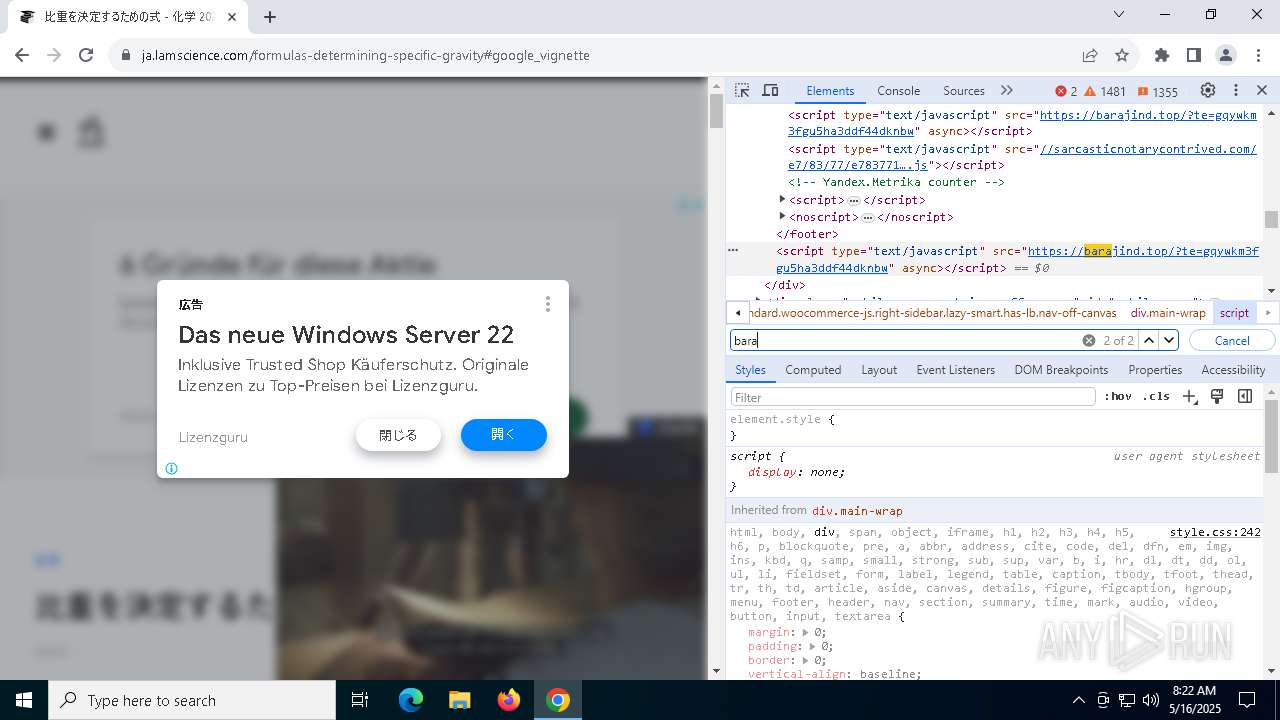Viewport: 1280px width, 720px height.
Task: Focus the Styles filter input
Action: pyautogui.click(x=913, y=397)
